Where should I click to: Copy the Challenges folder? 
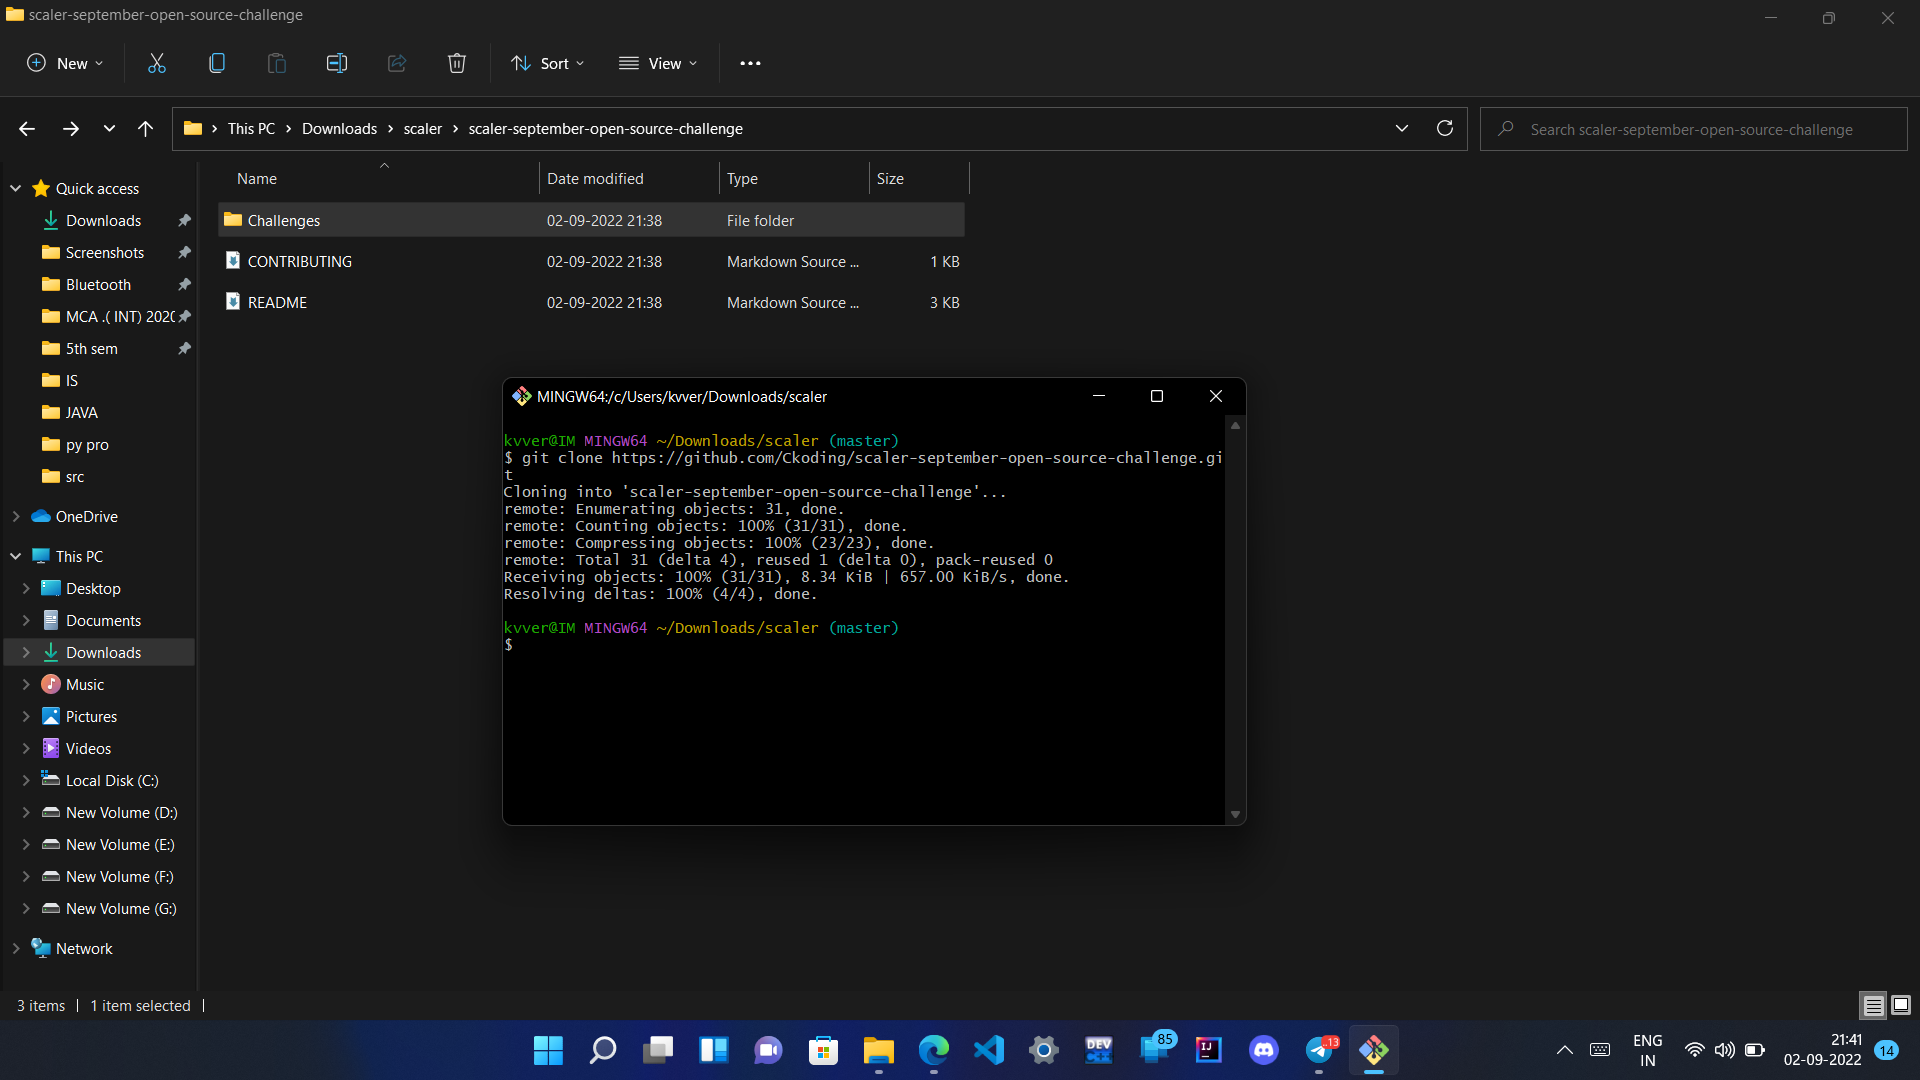click(216, 62)
